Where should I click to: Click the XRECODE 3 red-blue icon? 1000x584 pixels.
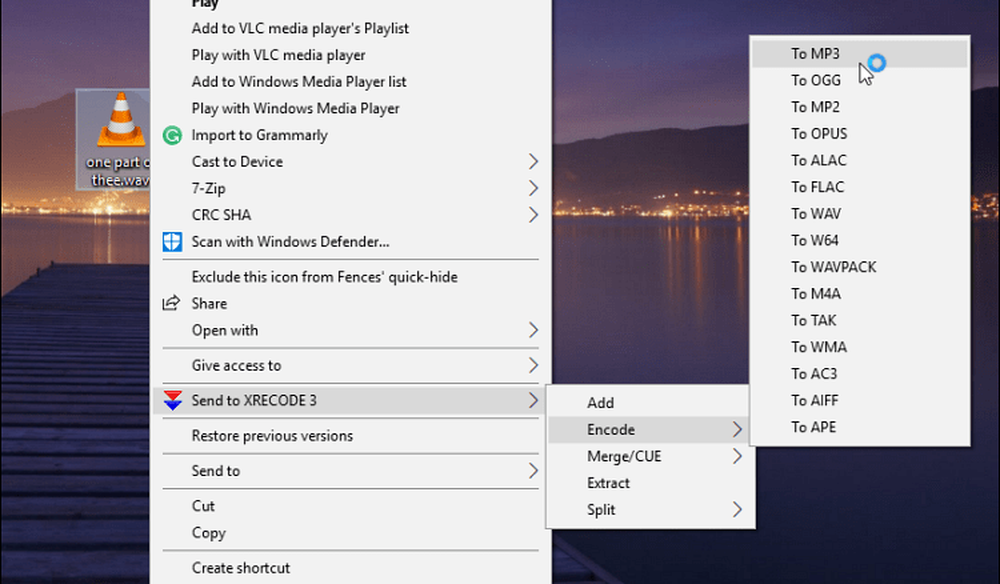(172, 401)
